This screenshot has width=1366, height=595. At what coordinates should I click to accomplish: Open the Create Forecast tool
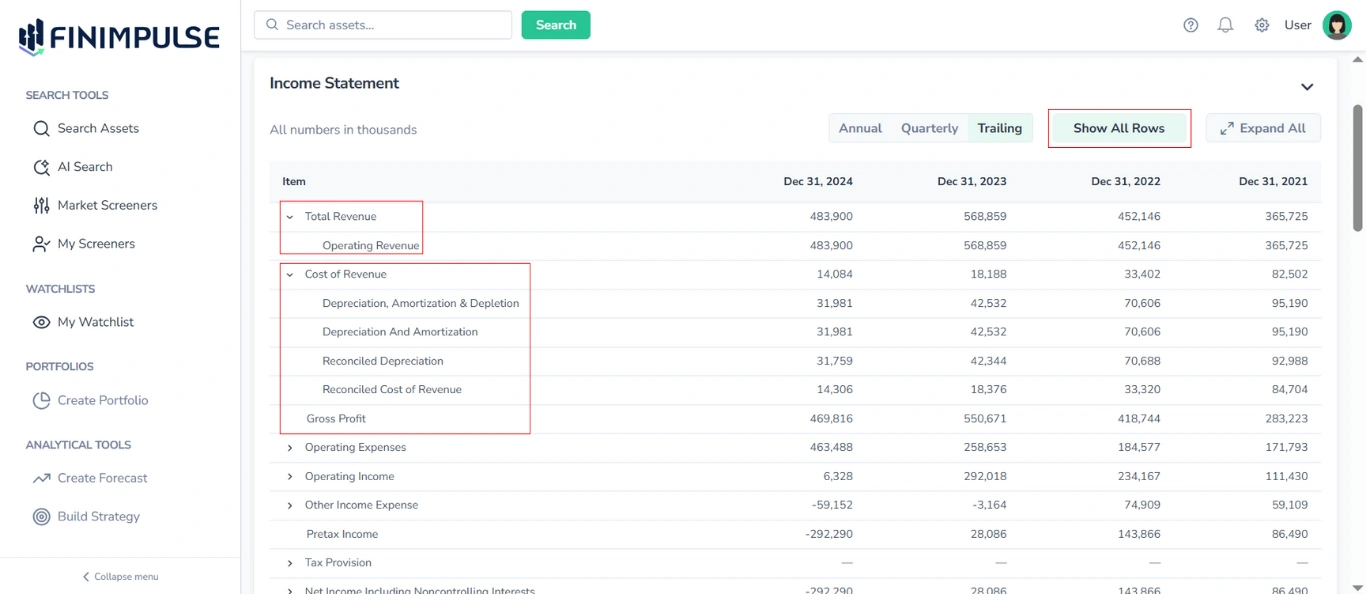click(104, 477)
